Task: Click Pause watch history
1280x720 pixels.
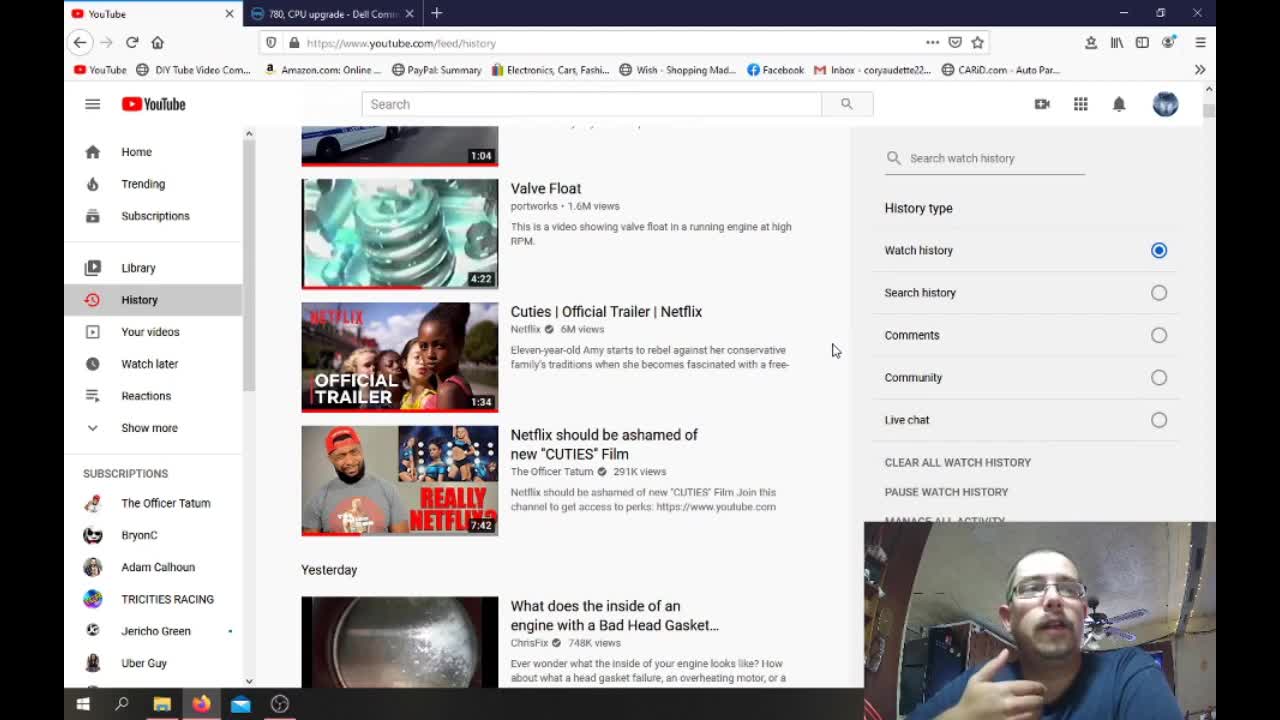Action: point(946,492)
